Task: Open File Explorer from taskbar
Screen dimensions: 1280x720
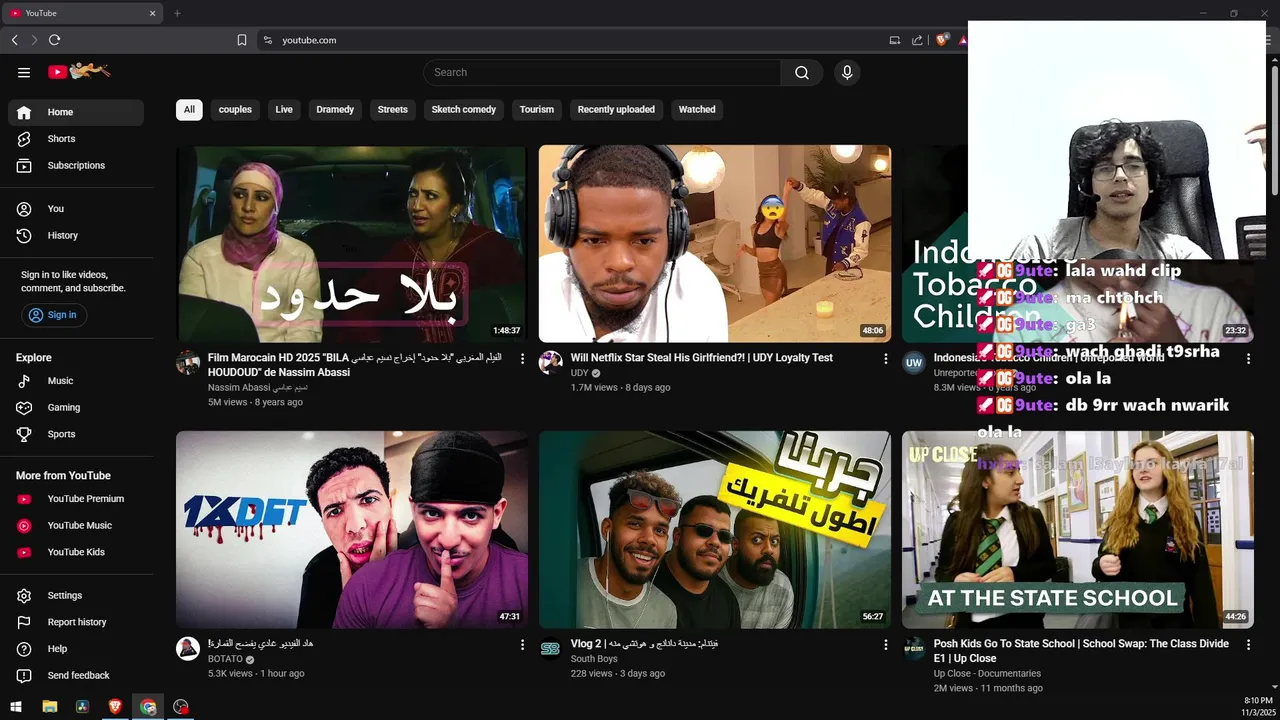Action: point(50,707)
